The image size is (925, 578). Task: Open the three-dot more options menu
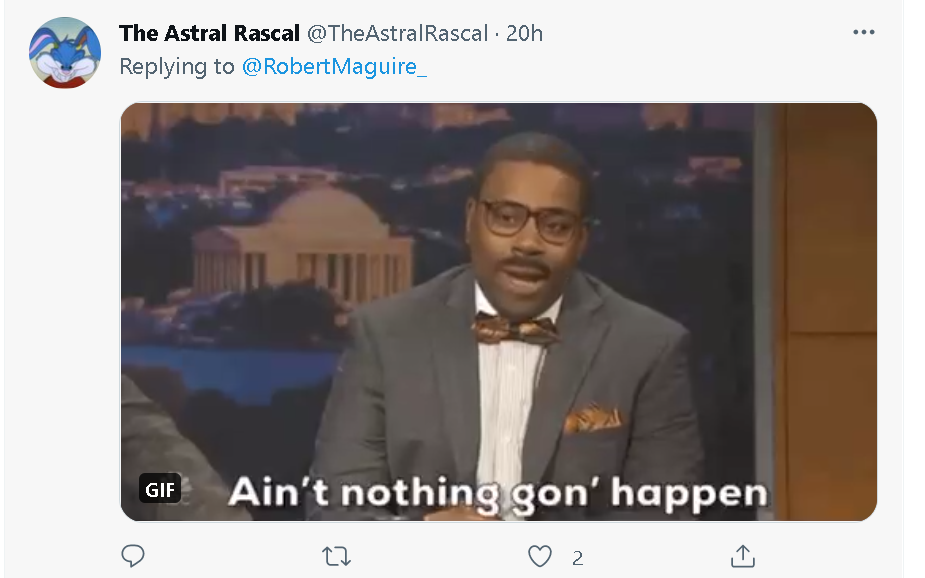[x=864, y=32]
